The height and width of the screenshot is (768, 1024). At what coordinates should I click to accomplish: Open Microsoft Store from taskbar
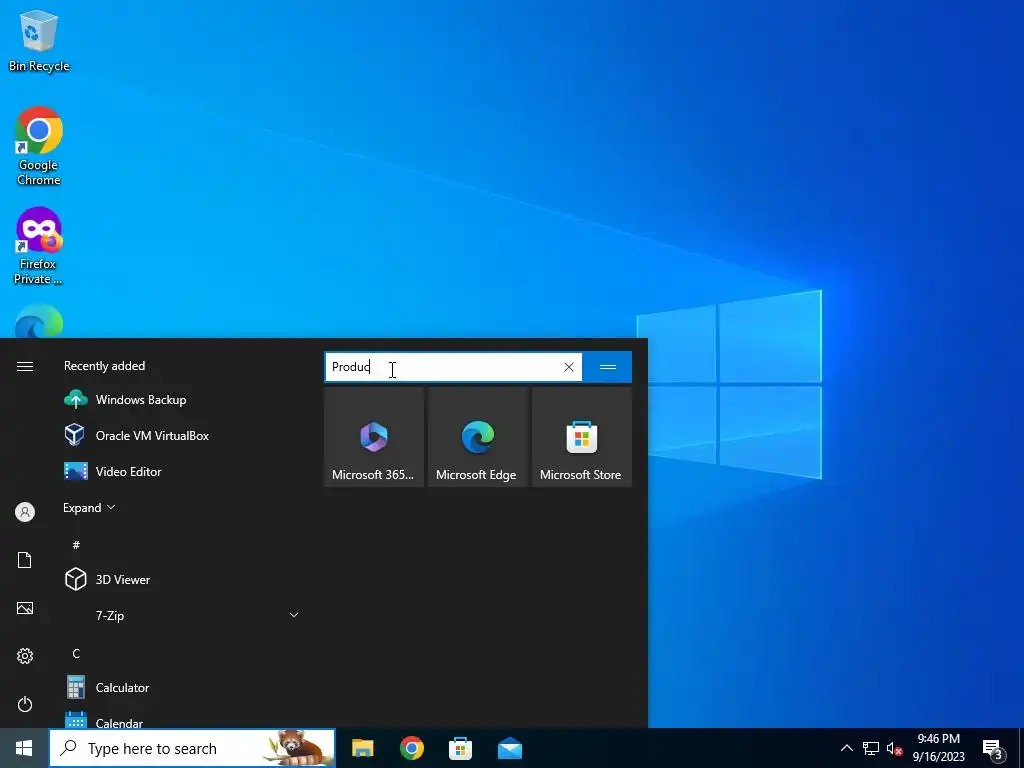click(460, 748)
